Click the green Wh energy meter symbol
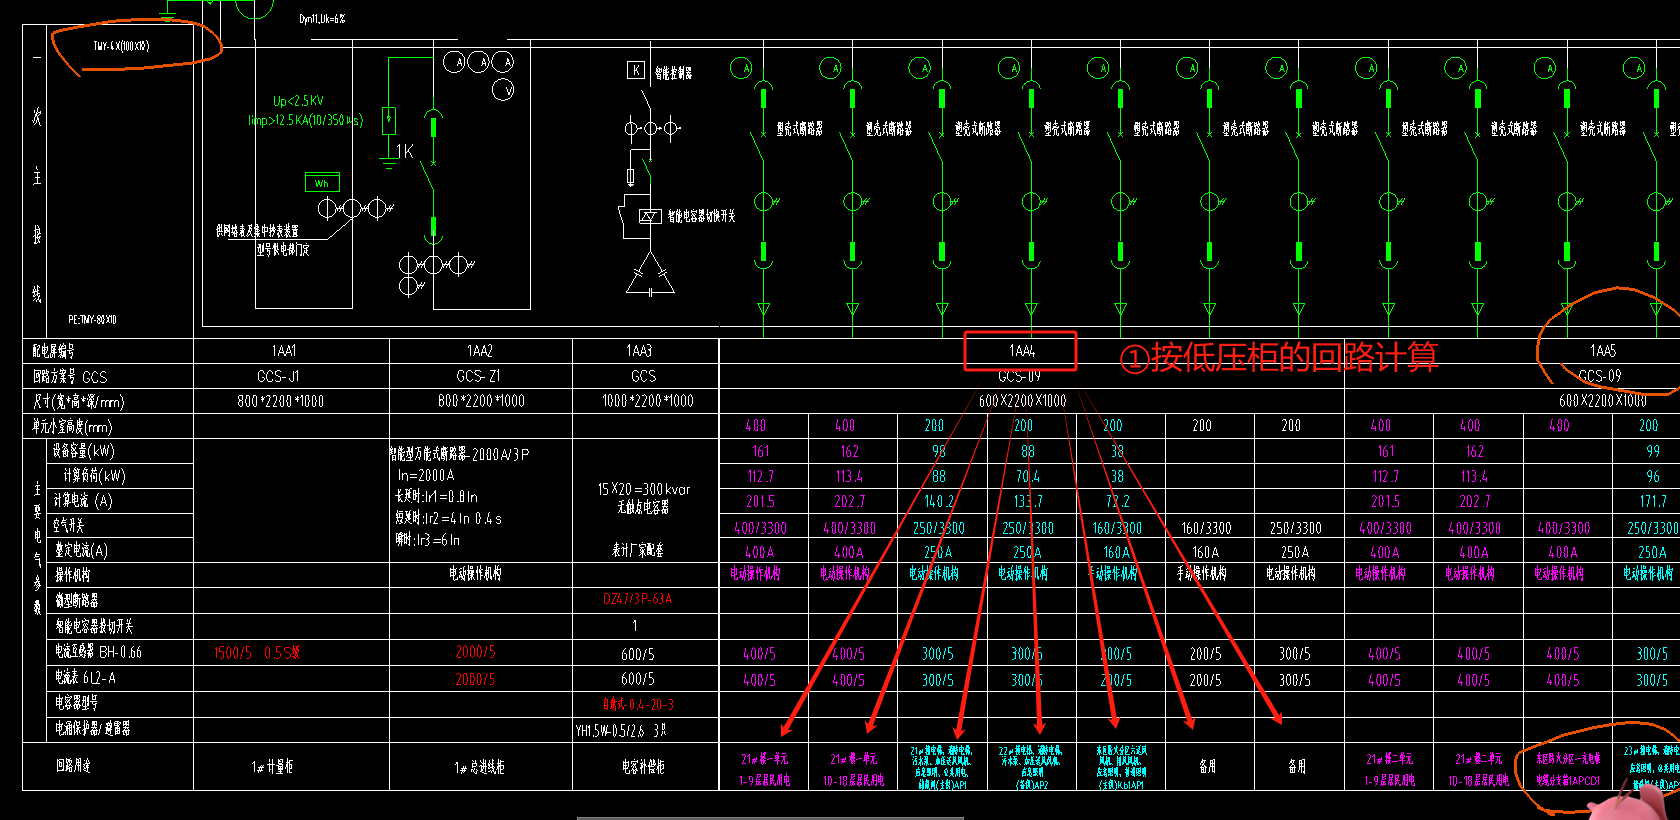This screenshot has width=1680, height=820. click(x=322, y=182)
